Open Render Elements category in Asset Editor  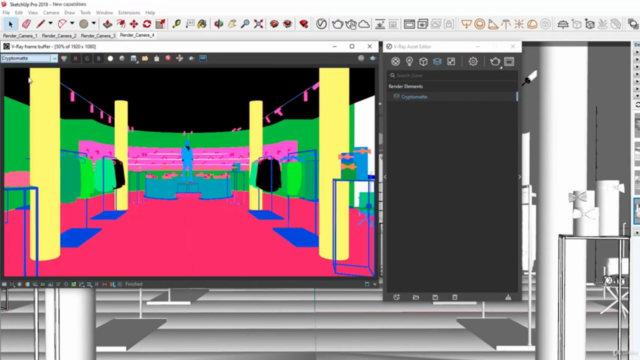pyautogui.click(x=437, y=62)
